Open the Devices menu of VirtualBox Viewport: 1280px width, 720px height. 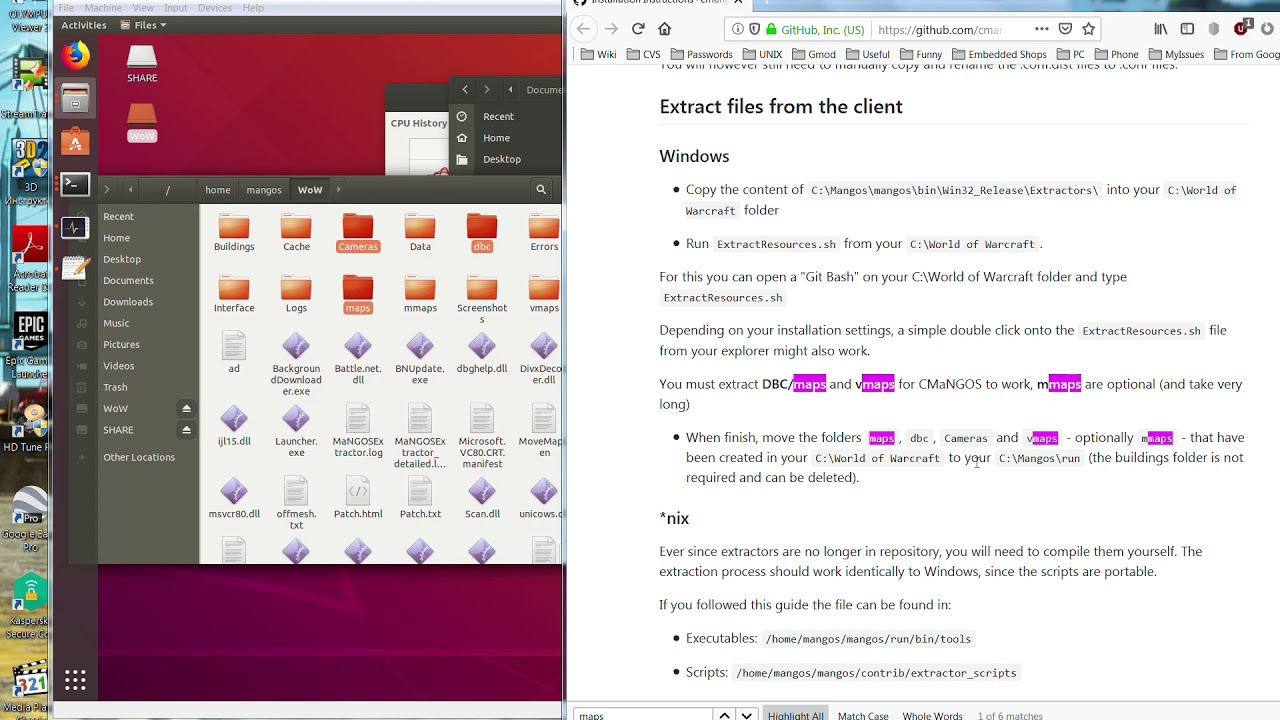(214, 8)
